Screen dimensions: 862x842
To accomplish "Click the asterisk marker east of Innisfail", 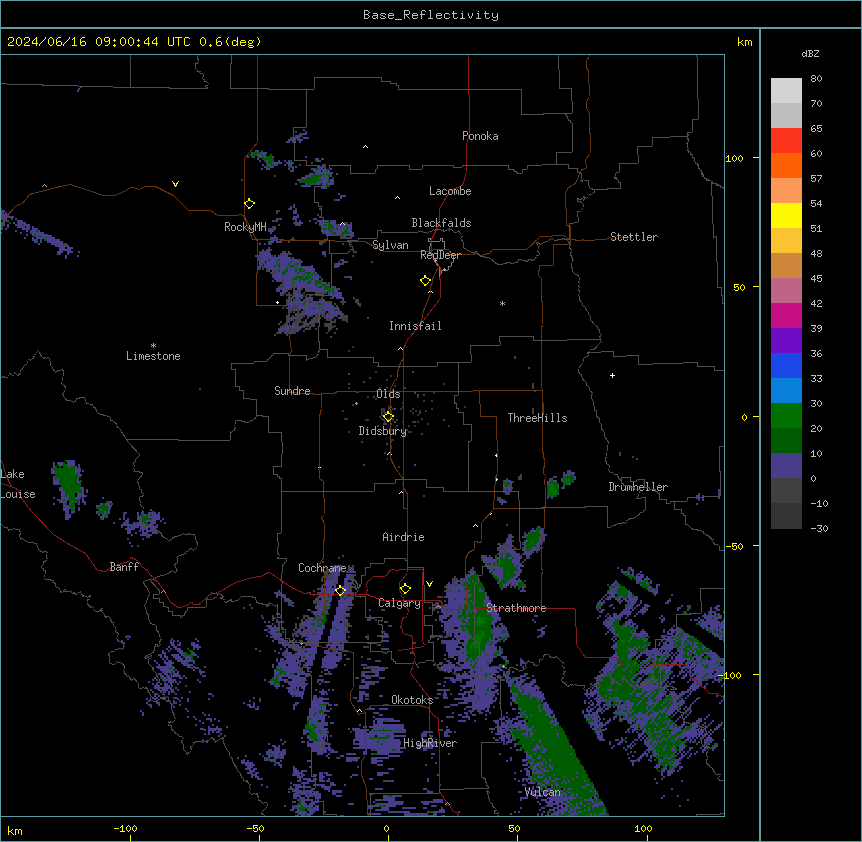I will tap(502, 303).
